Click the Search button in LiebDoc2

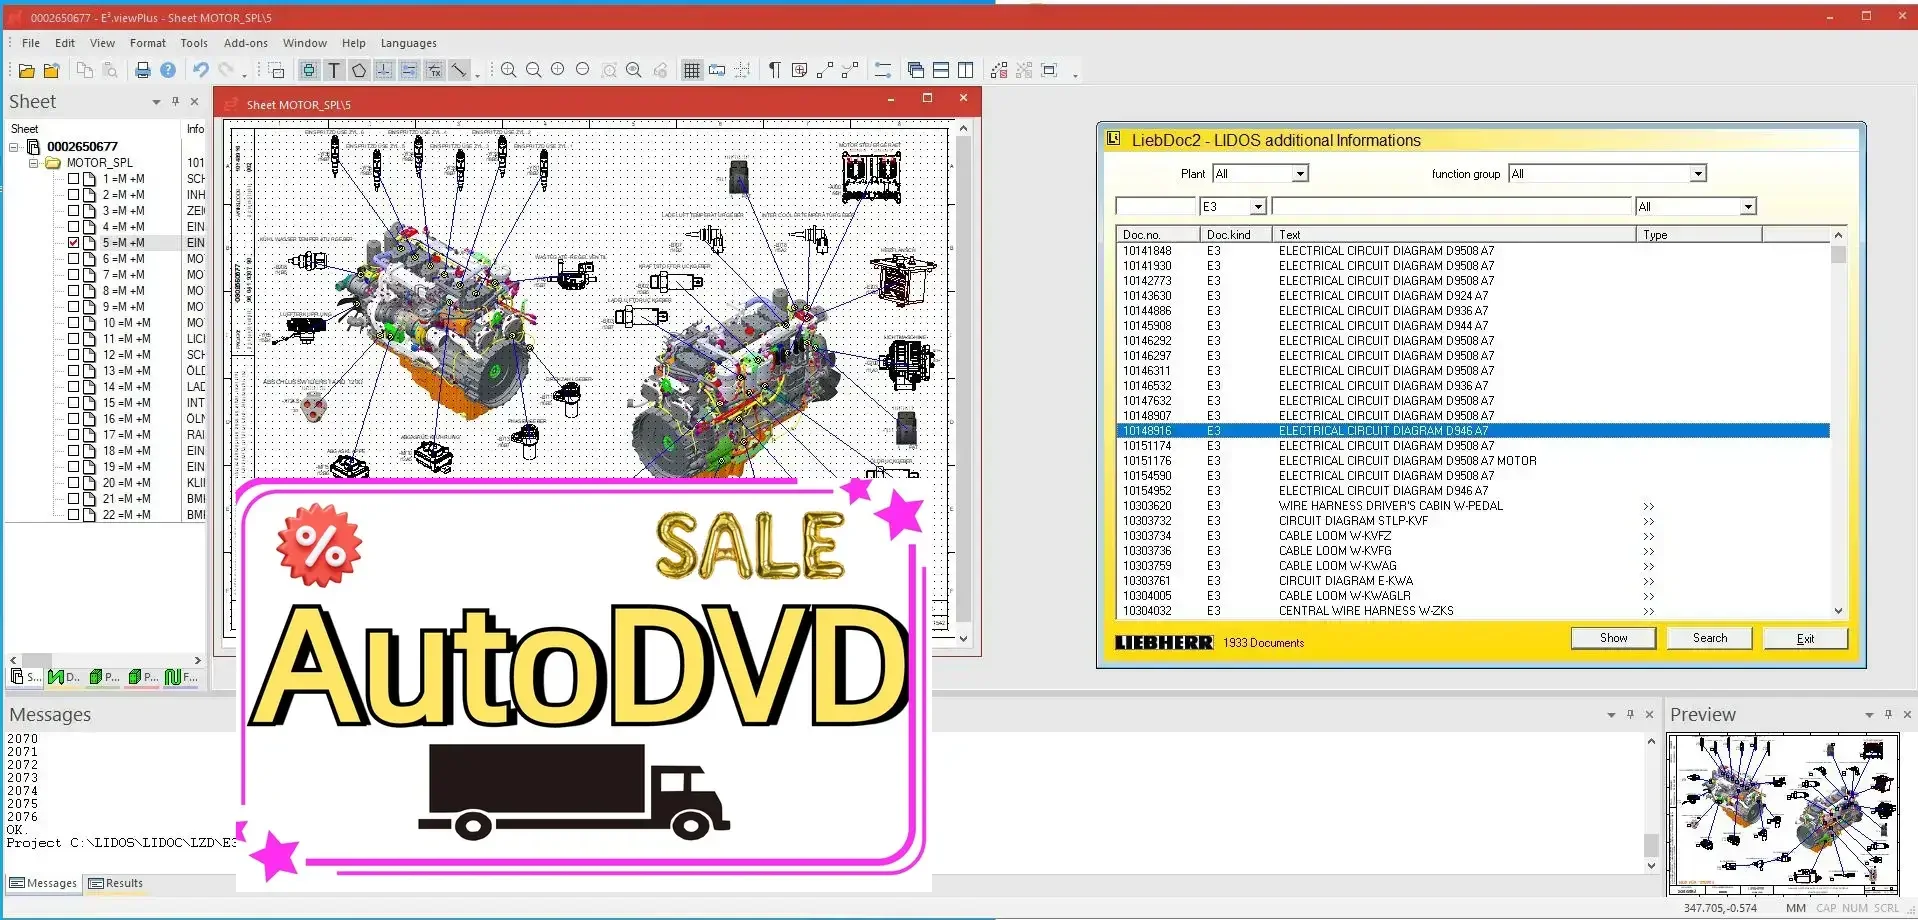pos(1709,638)
